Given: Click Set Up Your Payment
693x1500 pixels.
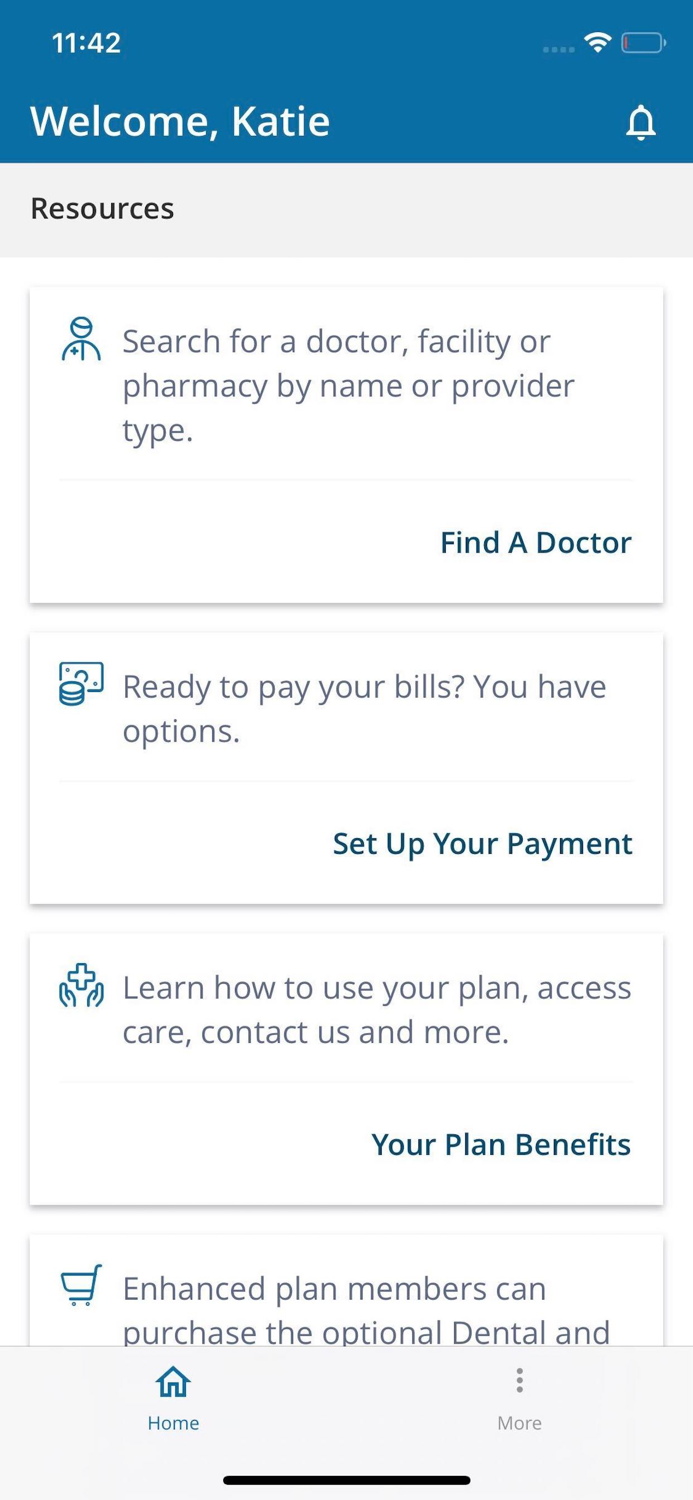Looking at the screenshot, I should [x=483, y=843].
